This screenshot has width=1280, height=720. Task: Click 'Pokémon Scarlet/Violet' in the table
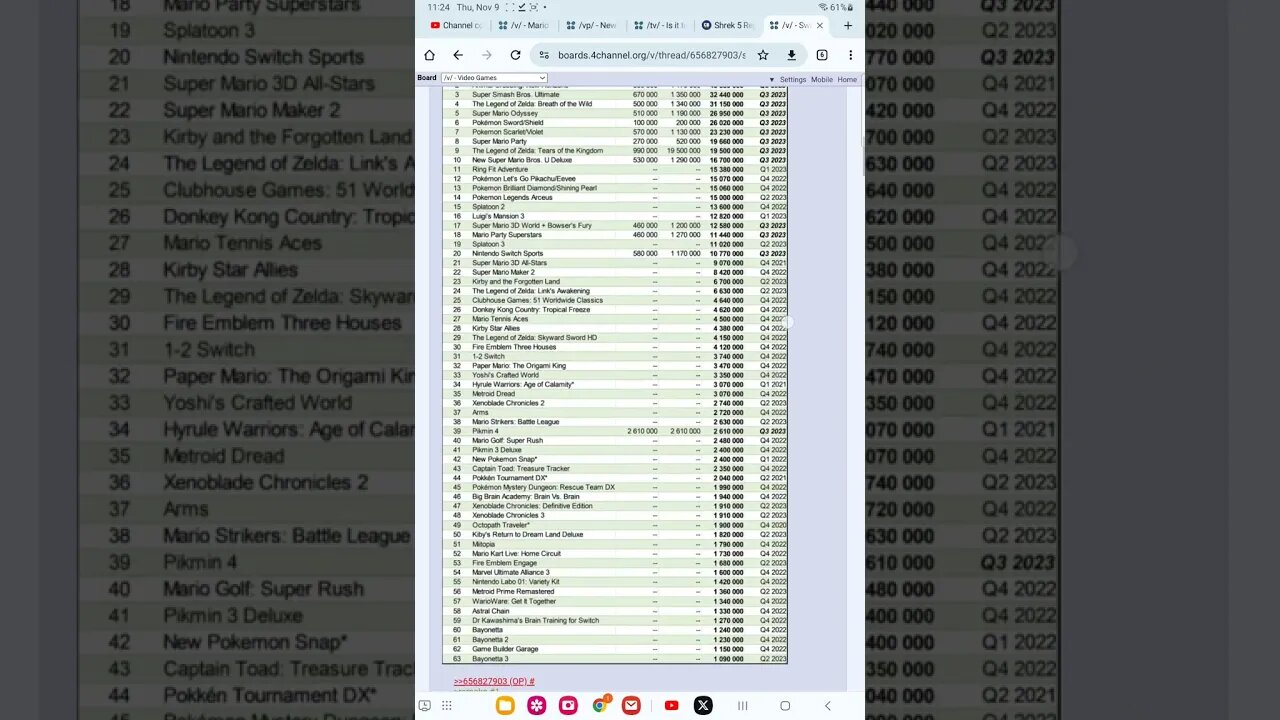(508, 132)
